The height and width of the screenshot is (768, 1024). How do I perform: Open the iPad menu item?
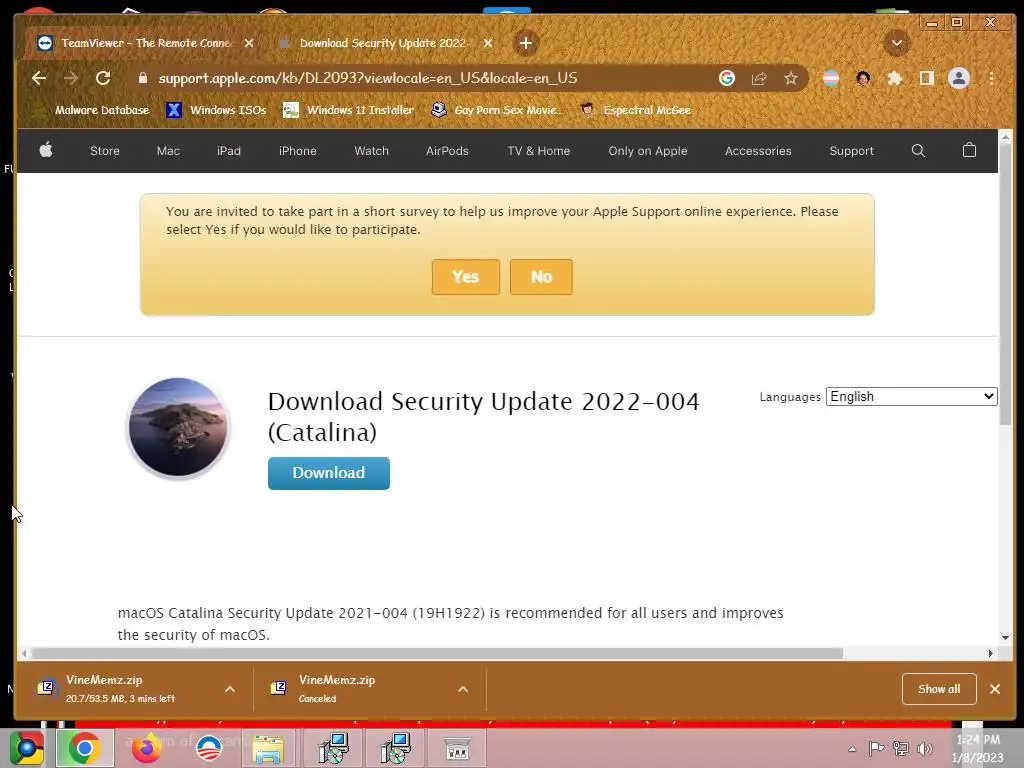point(229,151)
